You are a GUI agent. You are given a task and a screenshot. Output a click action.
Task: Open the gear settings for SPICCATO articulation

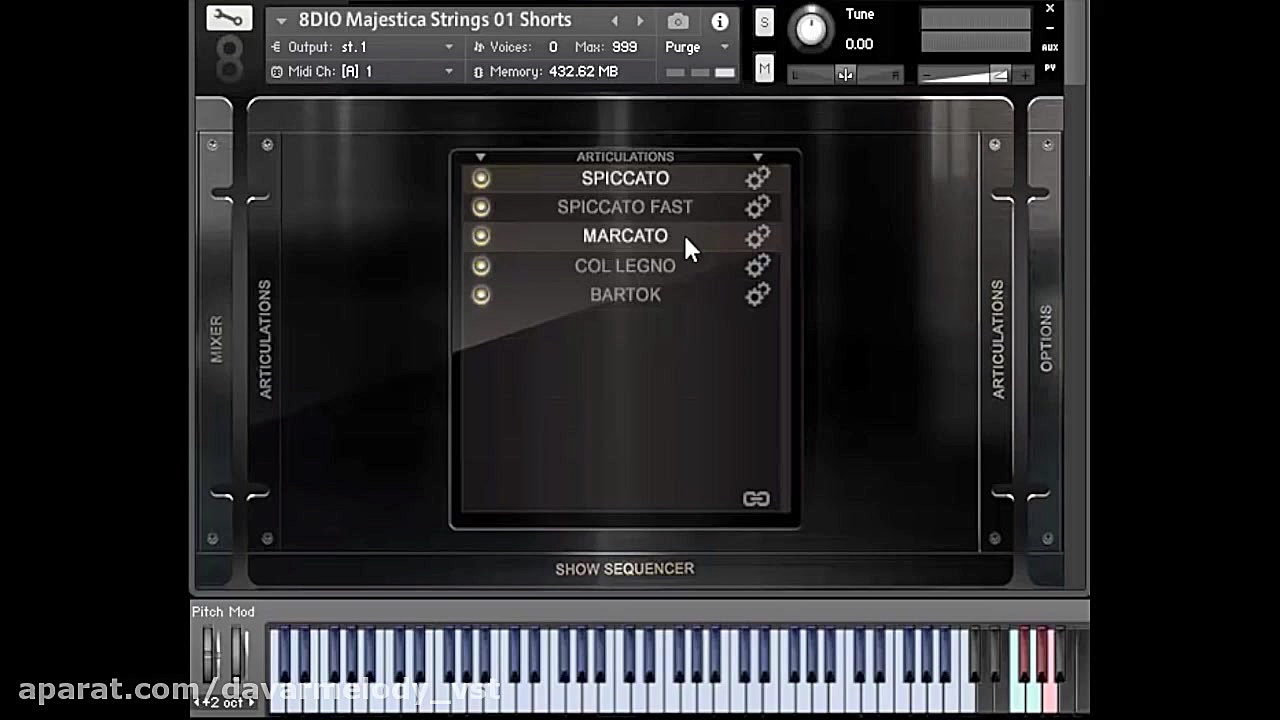click(757, 177)
